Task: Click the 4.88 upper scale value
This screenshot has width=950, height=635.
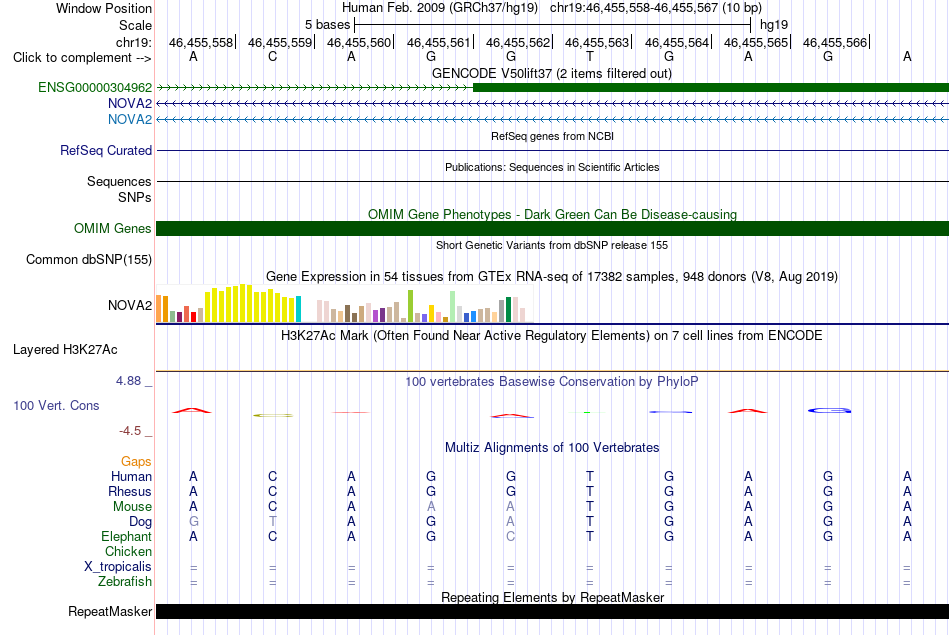Action: pos(128,381)
